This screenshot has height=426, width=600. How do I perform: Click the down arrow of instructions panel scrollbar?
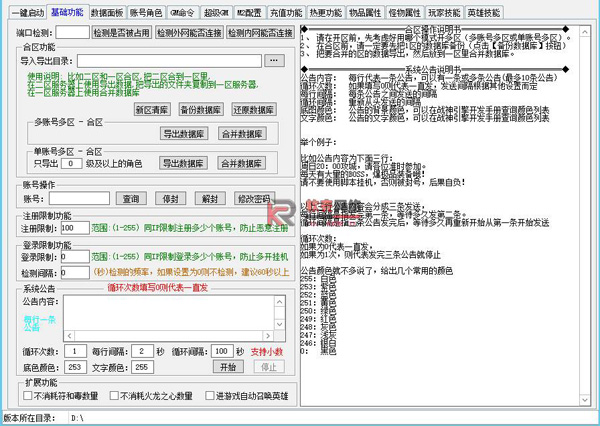tap(584, 400)
